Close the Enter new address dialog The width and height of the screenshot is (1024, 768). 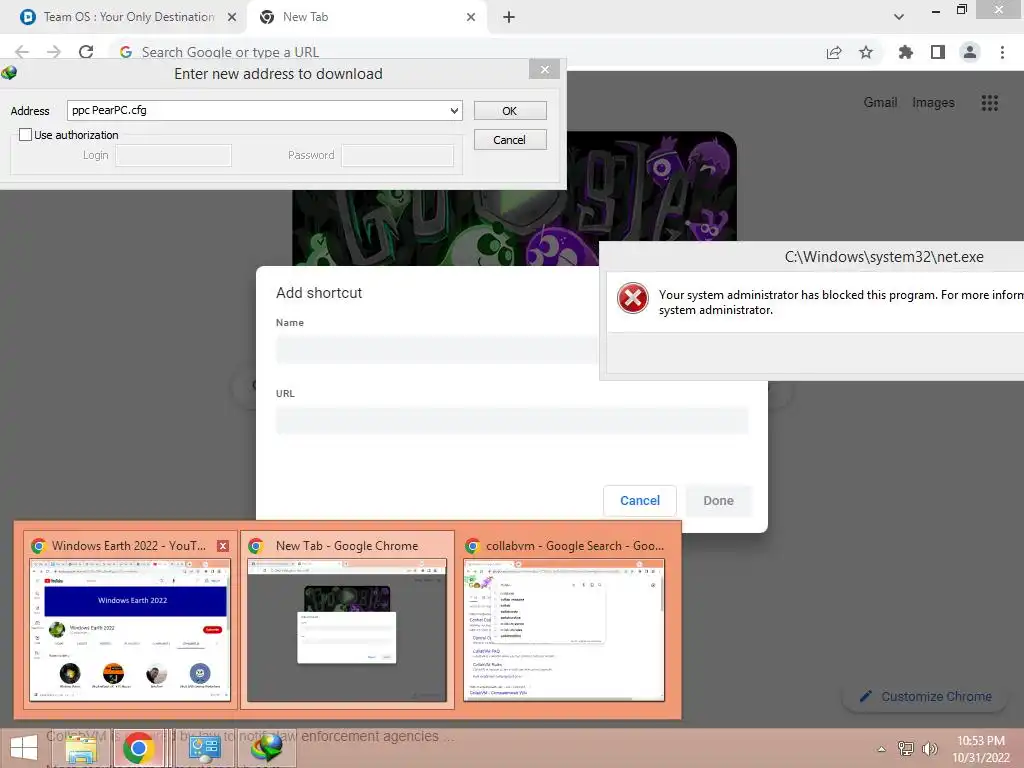tap(545, 69)
